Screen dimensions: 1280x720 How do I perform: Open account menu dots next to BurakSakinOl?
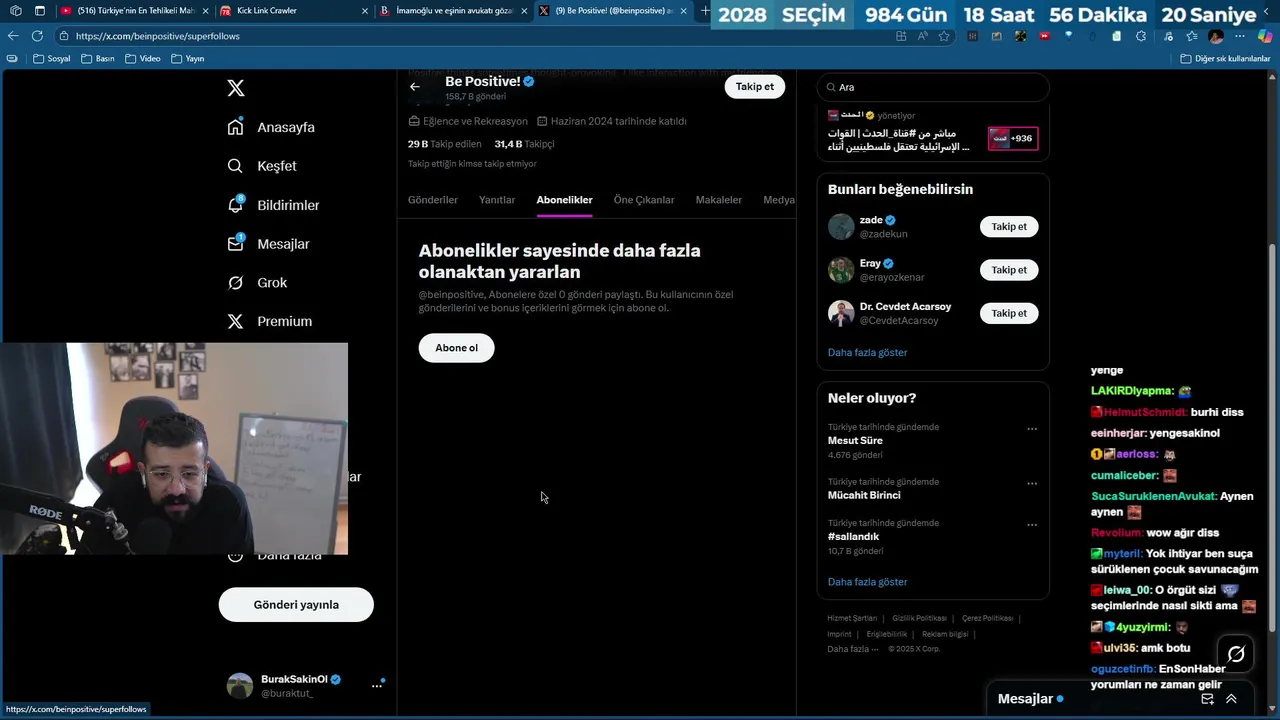click(x=377, y=685)
